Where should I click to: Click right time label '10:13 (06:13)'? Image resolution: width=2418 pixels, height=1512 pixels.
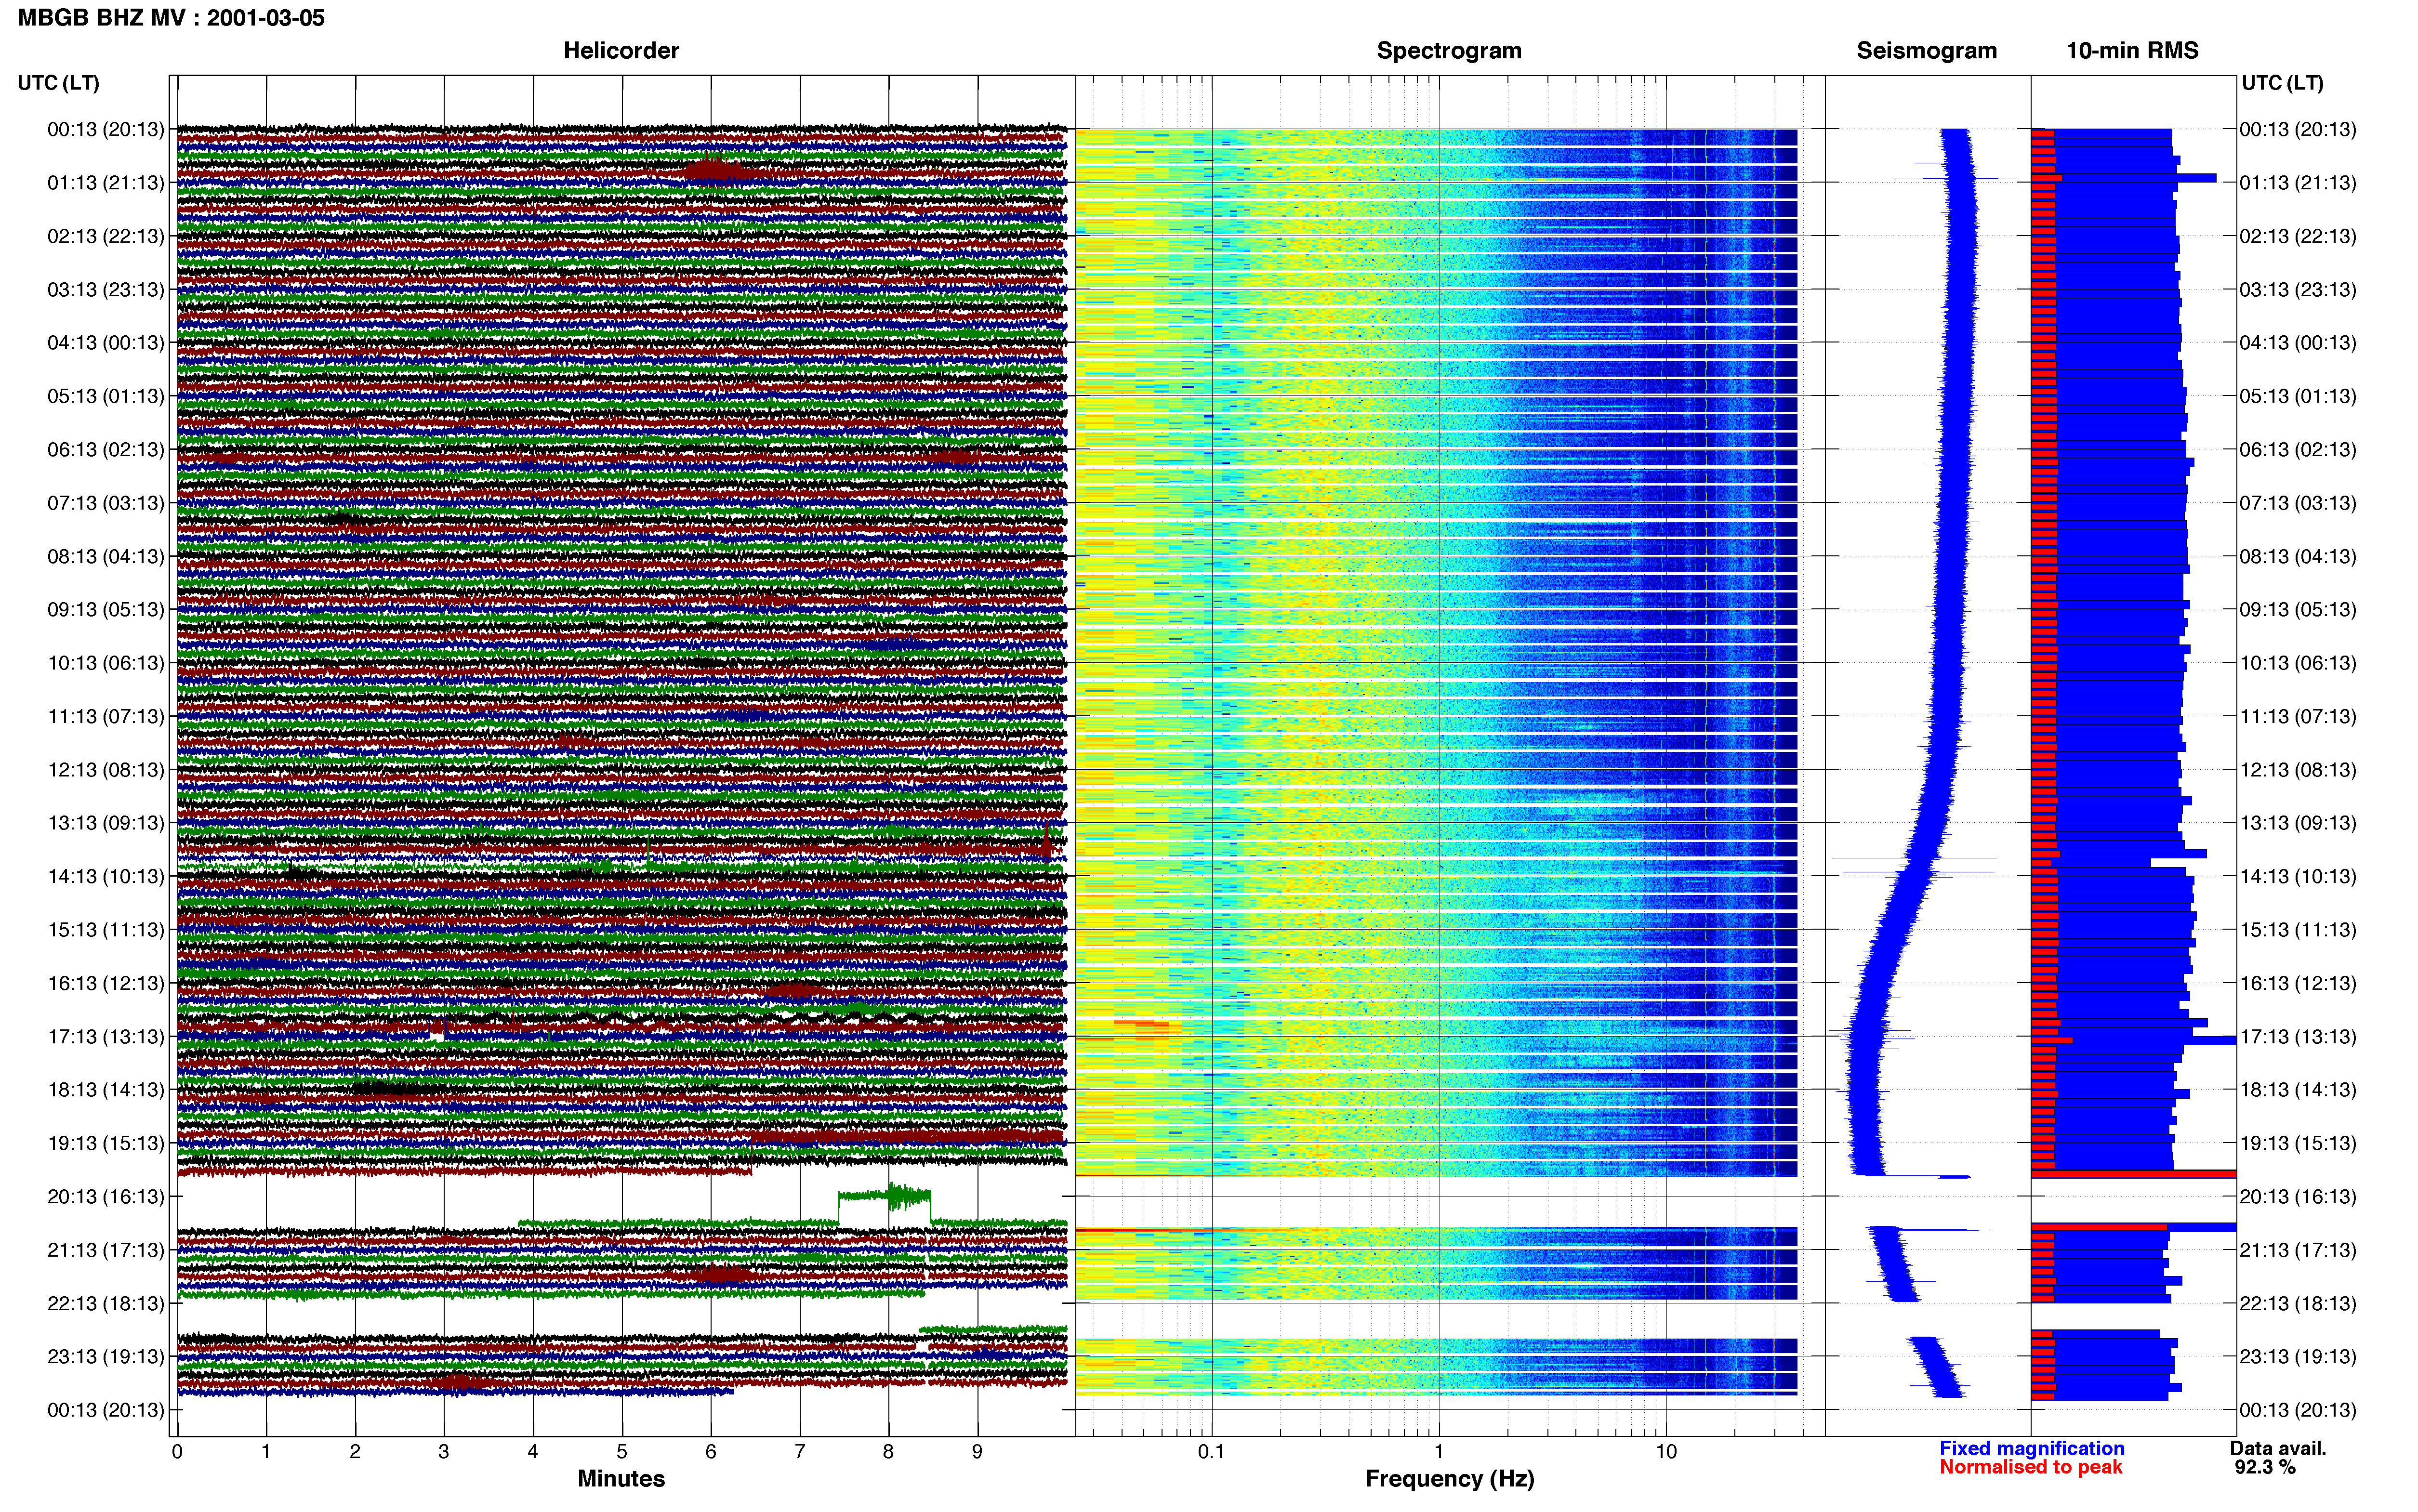[x=2298, y=663]
